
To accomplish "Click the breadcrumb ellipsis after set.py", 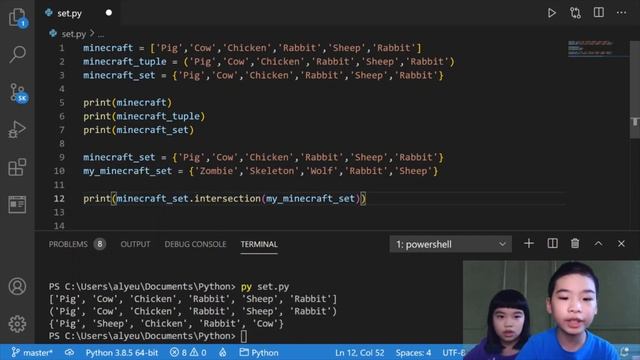I will (101, 34).
